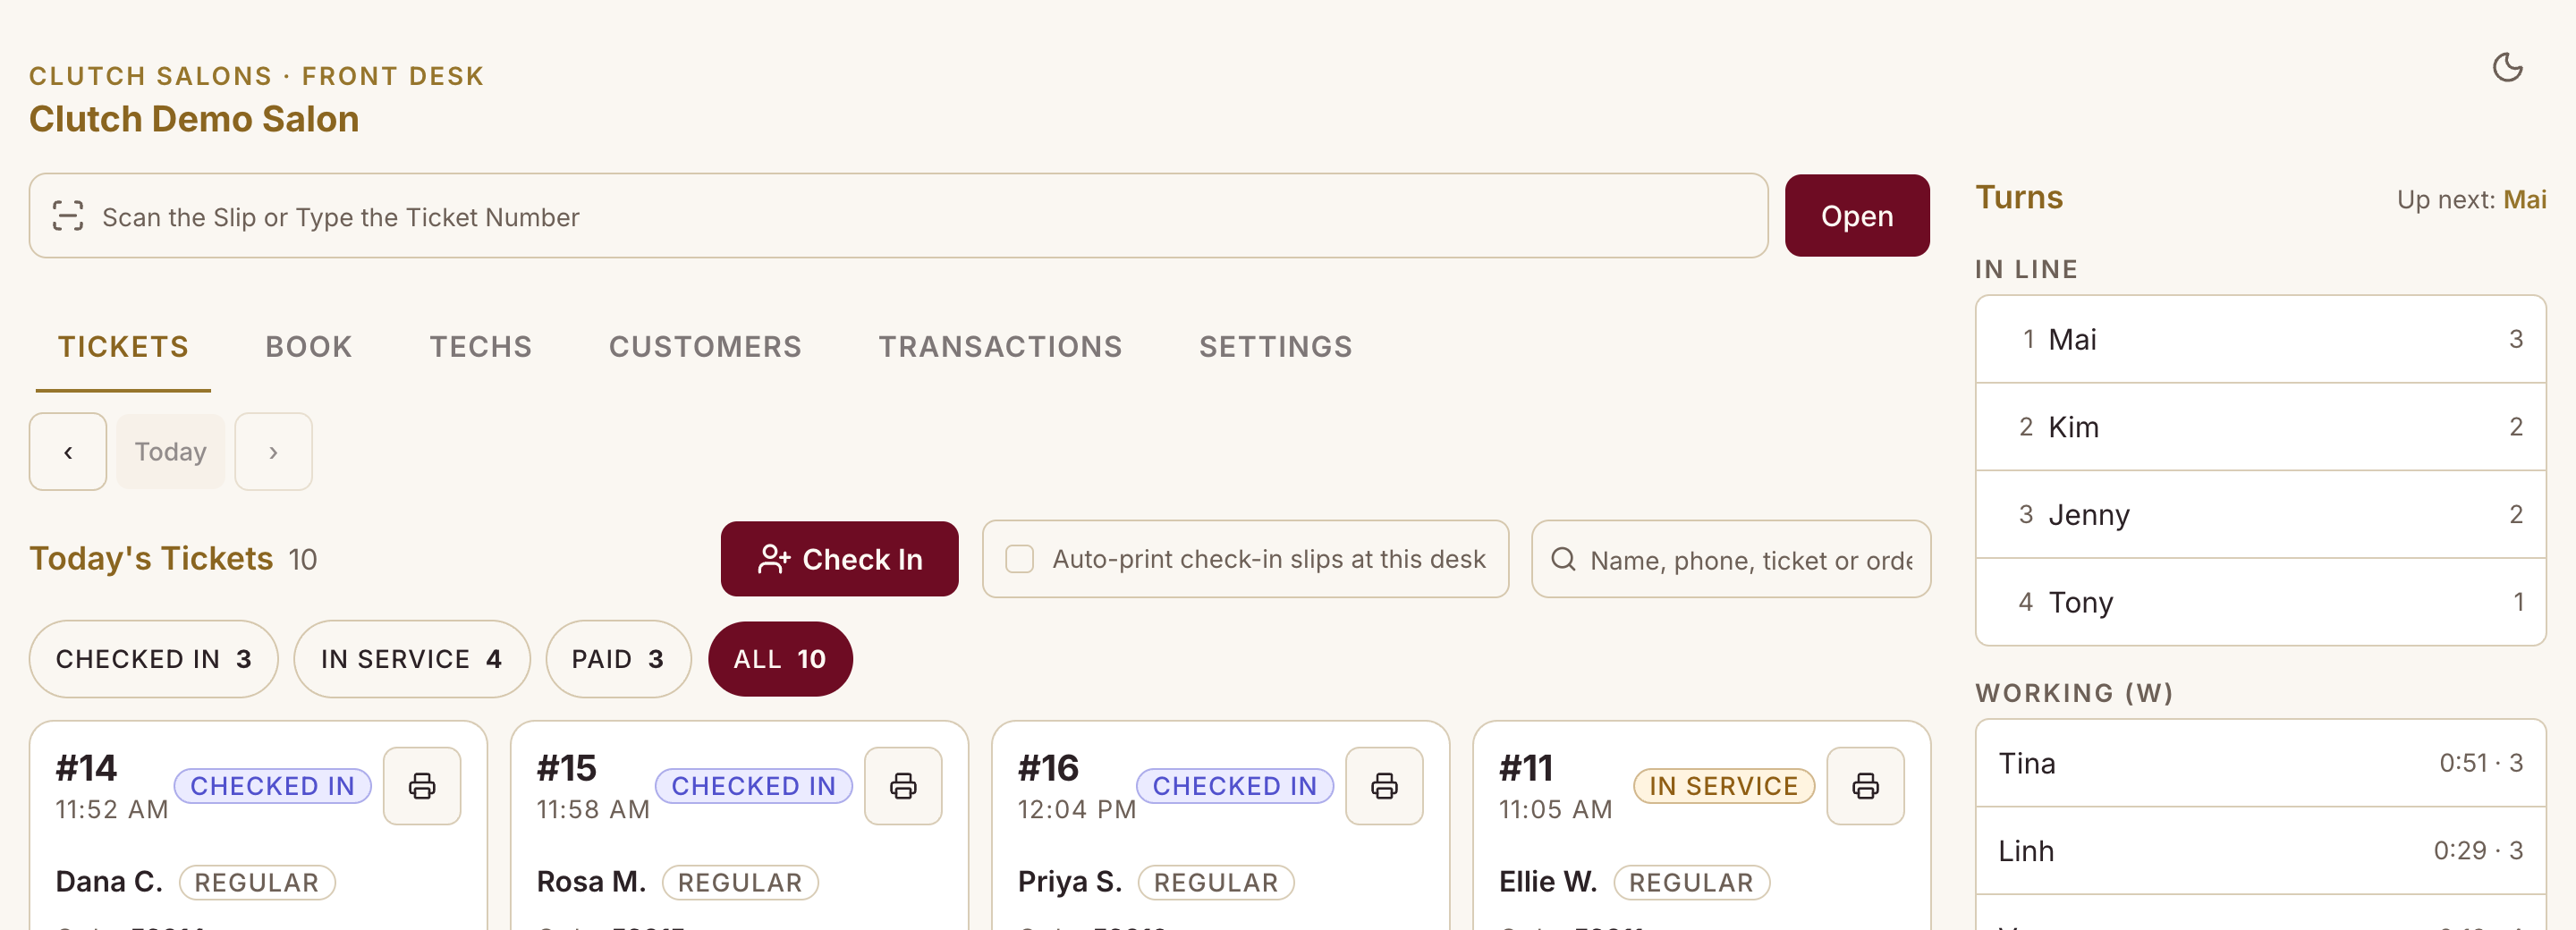
Task: Print slip for ticket #15
Action: point(903,786)
